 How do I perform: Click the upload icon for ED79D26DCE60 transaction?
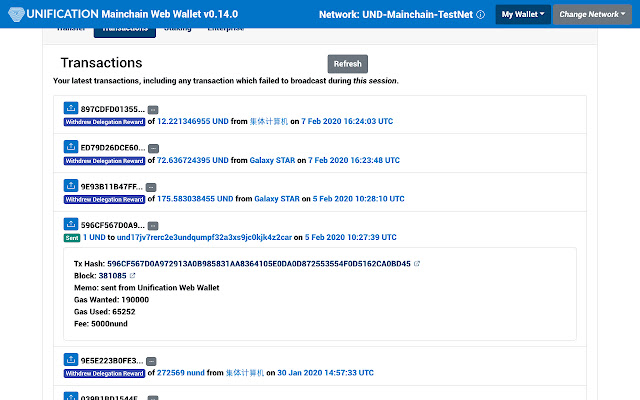71,147
